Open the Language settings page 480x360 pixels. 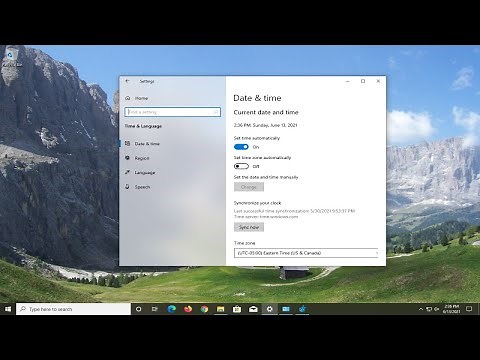pyautogui.click(x=145, y=173)
